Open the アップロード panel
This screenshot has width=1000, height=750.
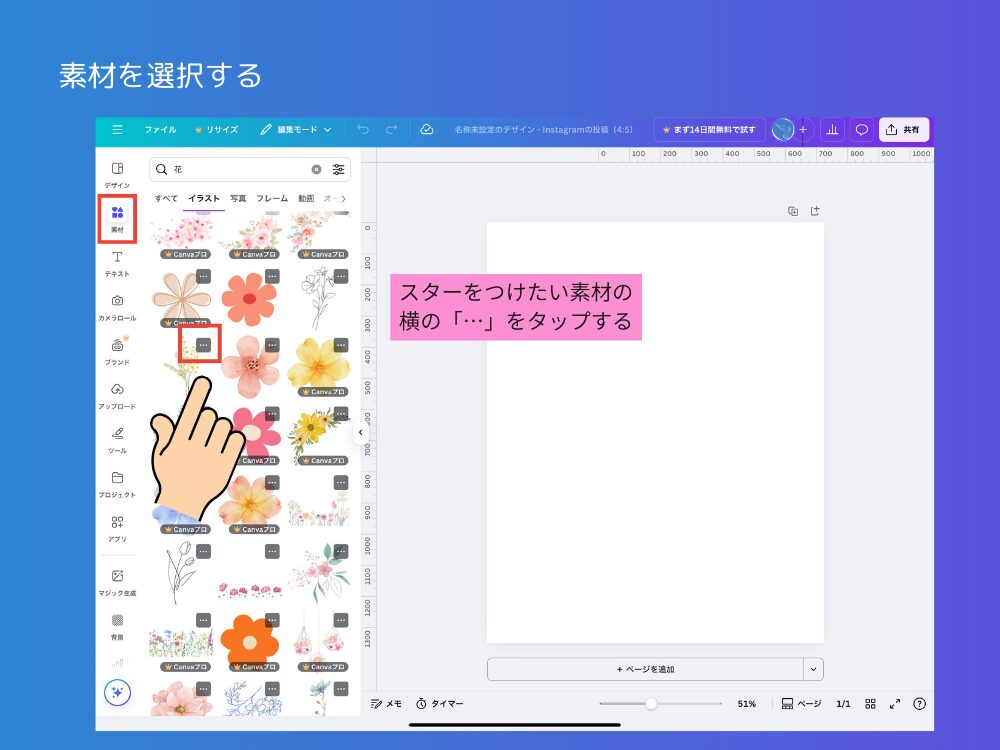point(117,397)
